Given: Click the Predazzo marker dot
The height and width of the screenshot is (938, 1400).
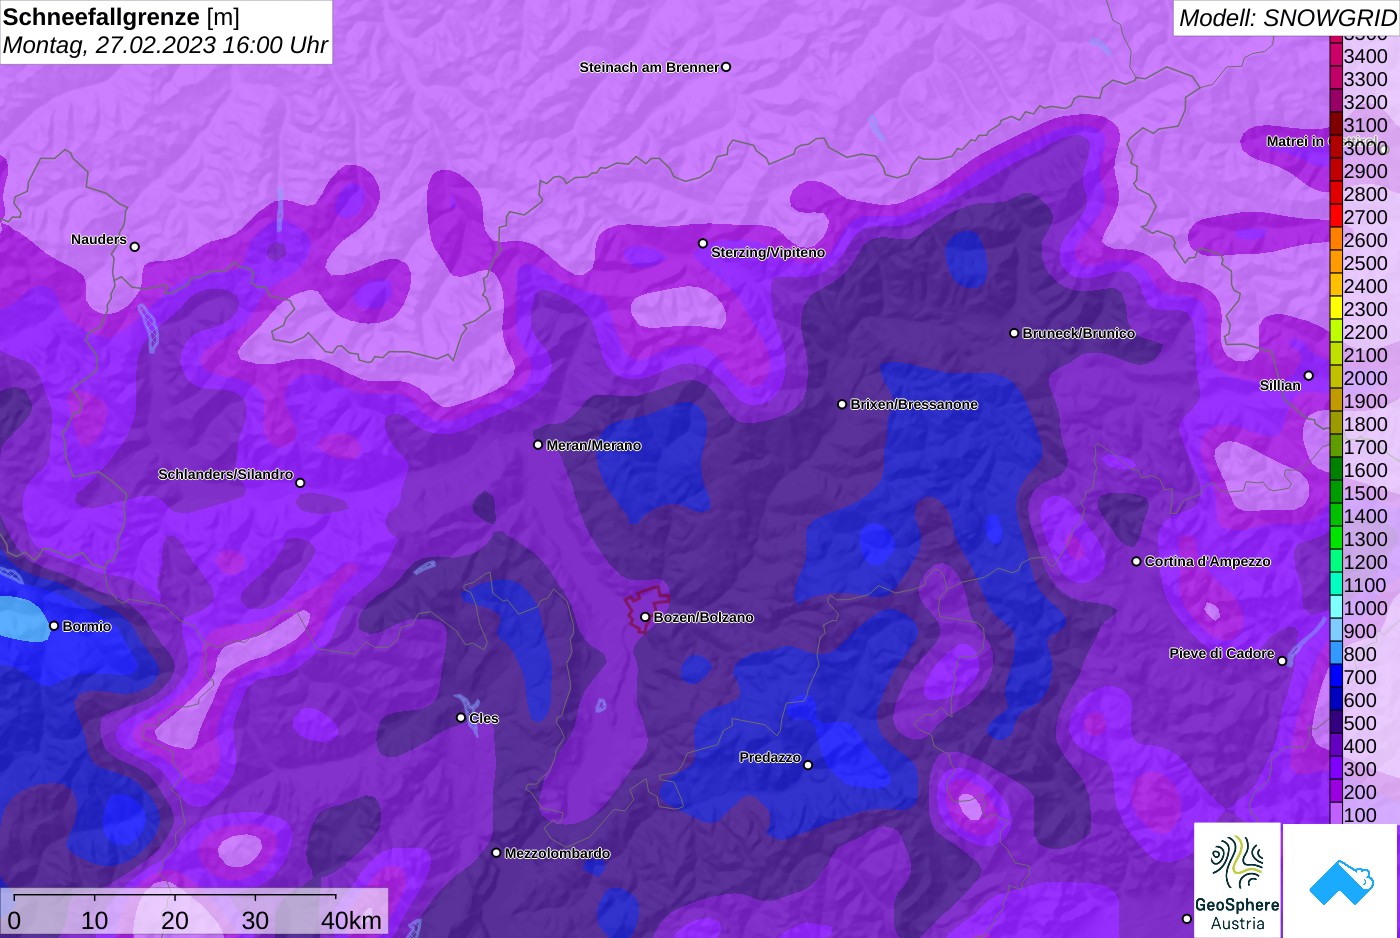Looking at the screenshot, I should [x=808, y=765].
